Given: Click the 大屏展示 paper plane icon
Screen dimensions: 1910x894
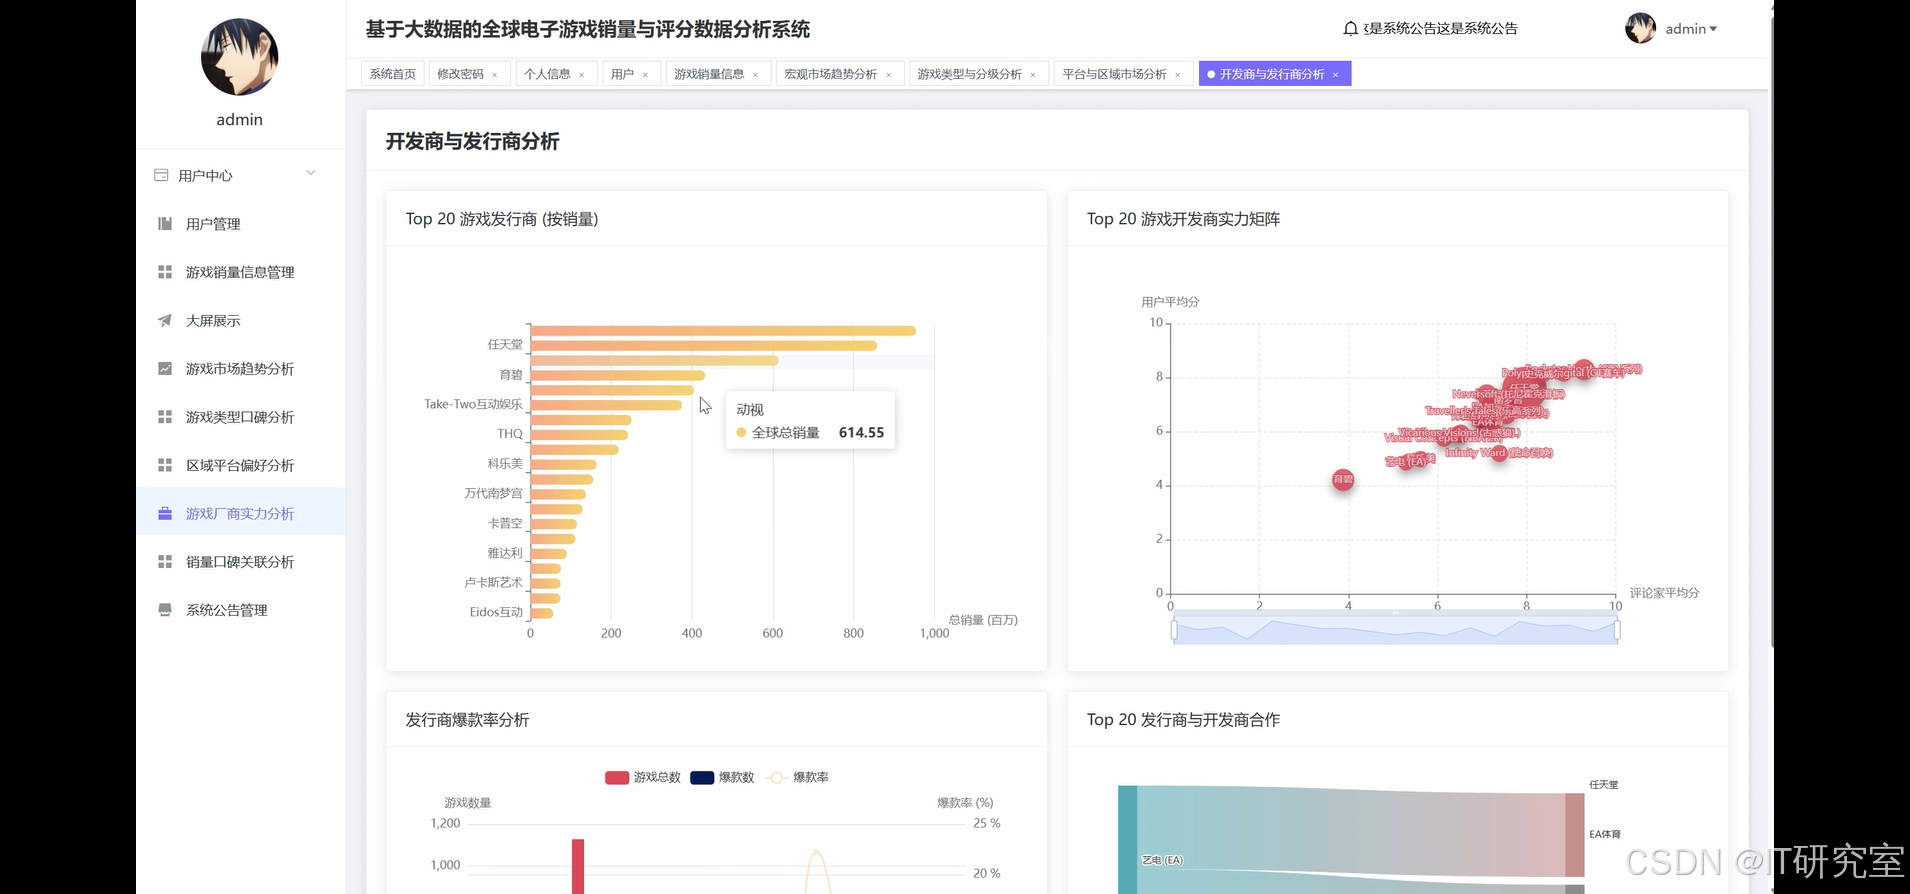Looking at the screenshot, I should coord(165,320).
